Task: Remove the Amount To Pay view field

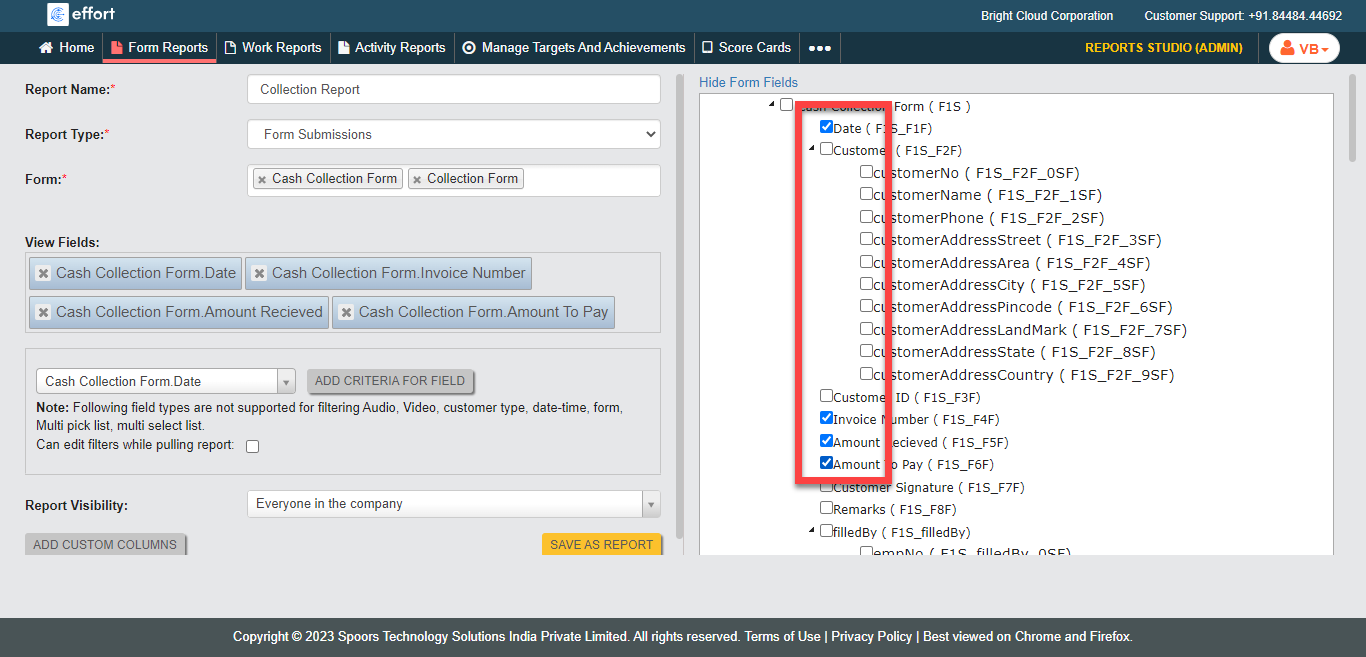Action: 346,313
